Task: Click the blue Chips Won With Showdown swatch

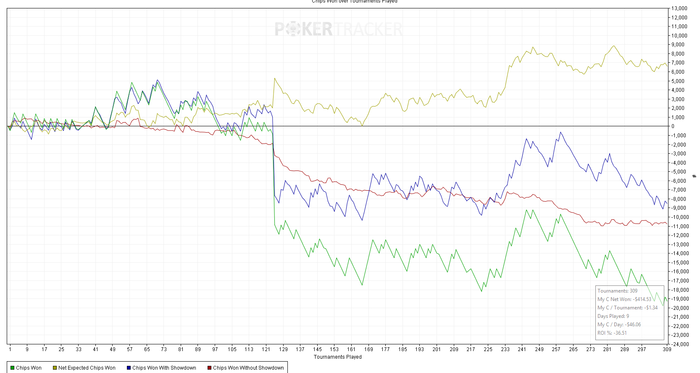Action: tap(129, 368)
